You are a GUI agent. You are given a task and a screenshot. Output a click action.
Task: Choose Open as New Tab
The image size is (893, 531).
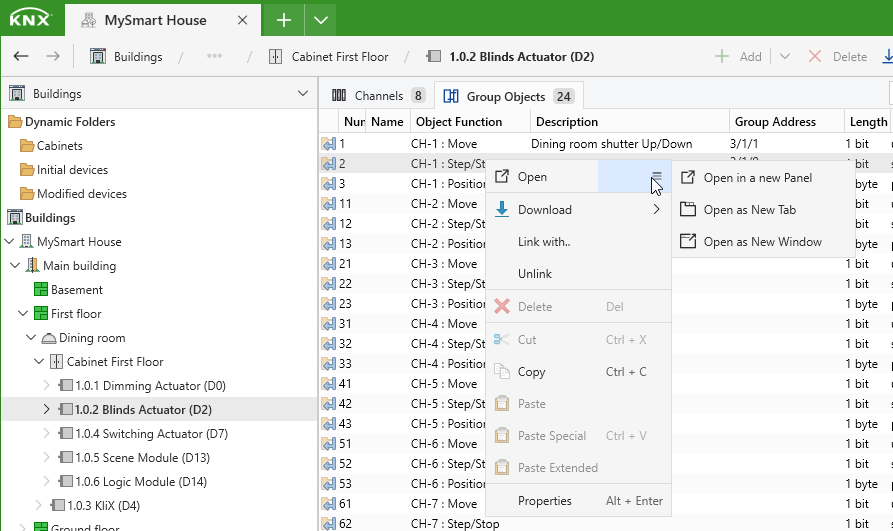[x=749, y=210]
